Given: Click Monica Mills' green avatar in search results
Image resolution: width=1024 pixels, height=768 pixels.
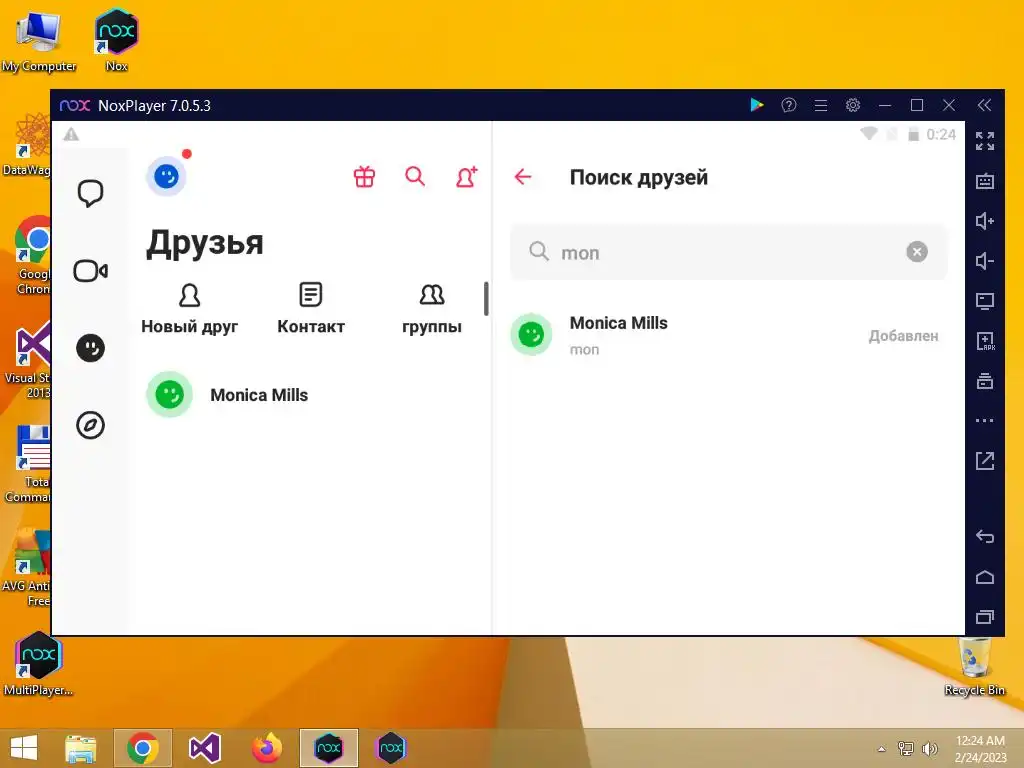Looking at the screenshot, I should tap(531, 335).
